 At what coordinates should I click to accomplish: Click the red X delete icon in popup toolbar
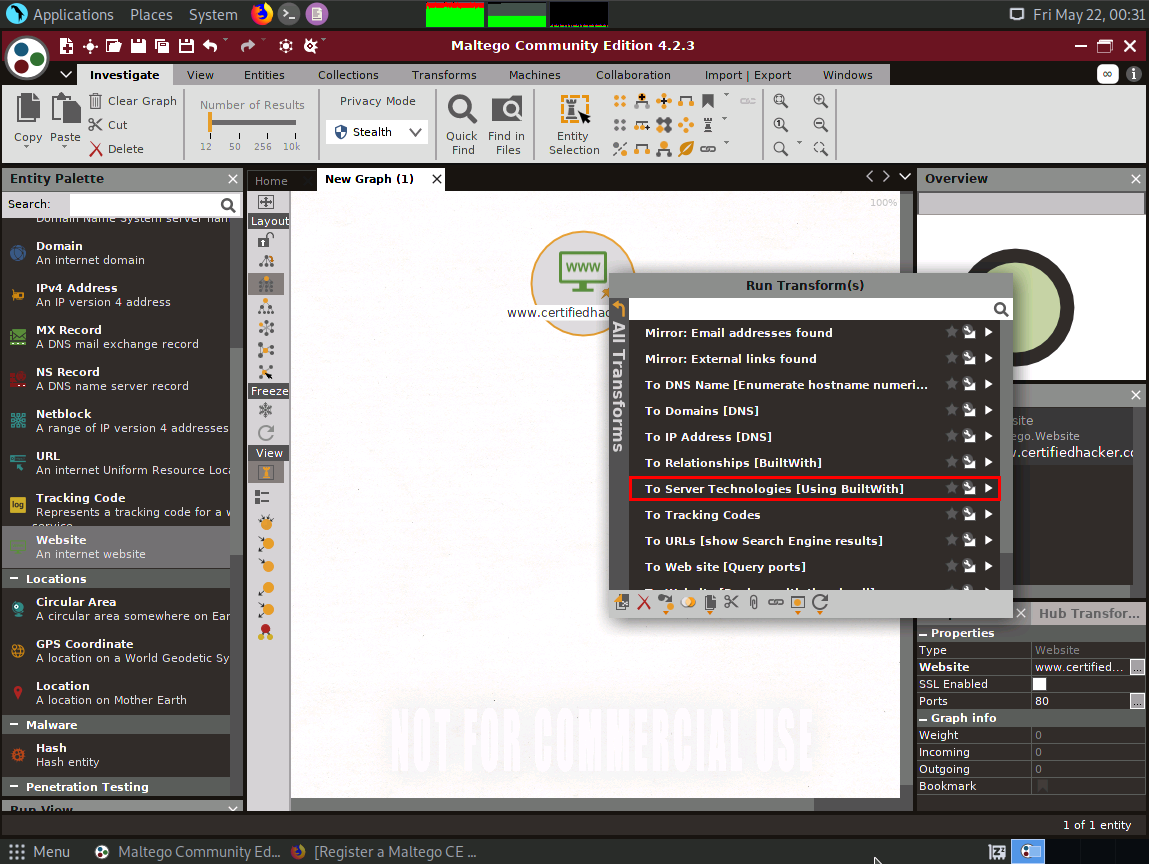[x=643, y=602]
